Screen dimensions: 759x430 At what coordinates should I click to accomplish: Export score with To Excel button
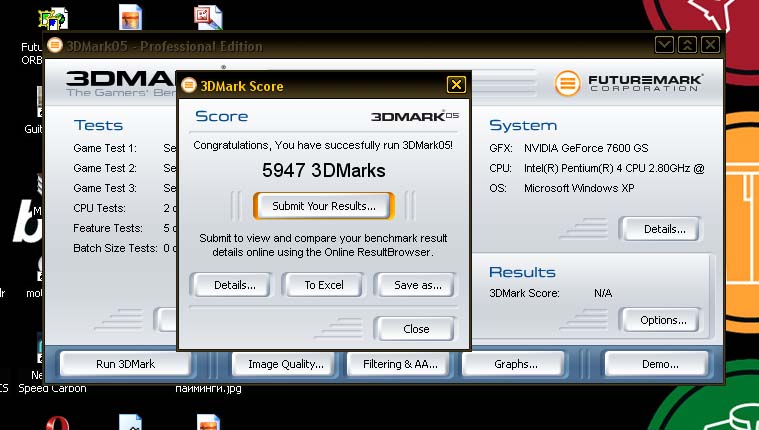(x=323, y=285)
